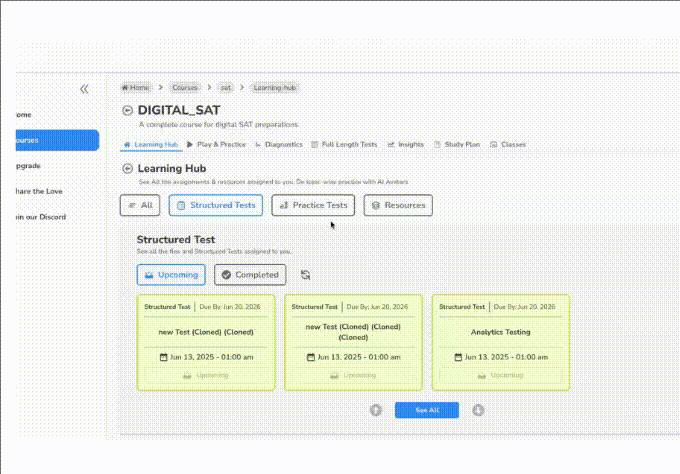The image size is (680, 474).
Task: Click the back arrow beside DIGITAL_SAT
Action: point(128,111)
